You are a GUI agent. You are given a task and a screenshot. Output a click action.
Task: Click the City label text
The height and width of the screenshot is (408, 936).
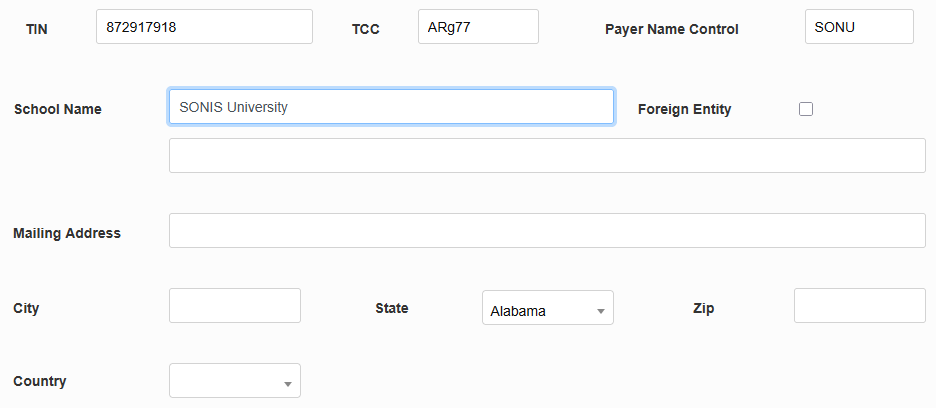[26, 308]
